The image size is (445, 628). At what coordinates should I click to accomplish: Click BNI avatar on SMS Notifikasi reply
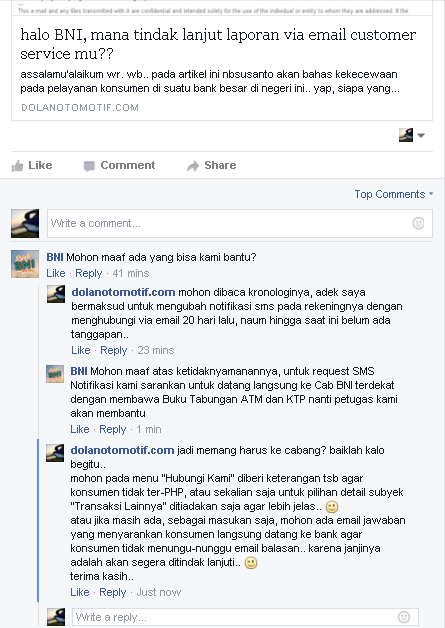point(55,374)
